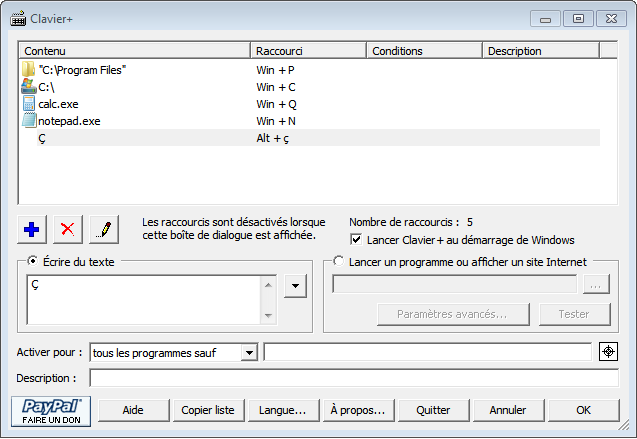Click the Copier liste button
Image resolution: width=637 pixels, height=439 pixels.
208,410
